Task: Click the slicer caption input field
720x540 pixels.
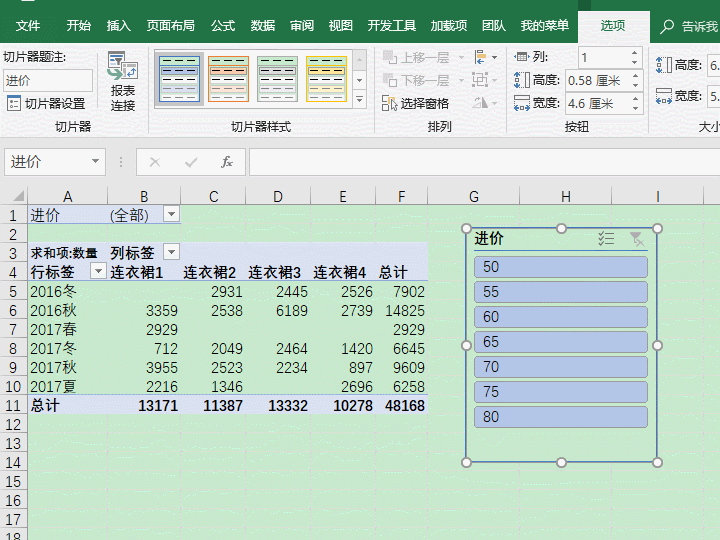Action: [47, 80]
